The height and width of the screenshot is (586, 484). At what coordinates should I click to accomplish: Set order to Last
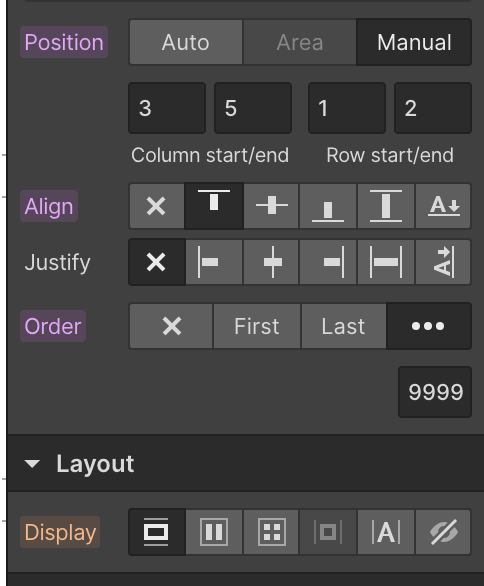(343, 326)
